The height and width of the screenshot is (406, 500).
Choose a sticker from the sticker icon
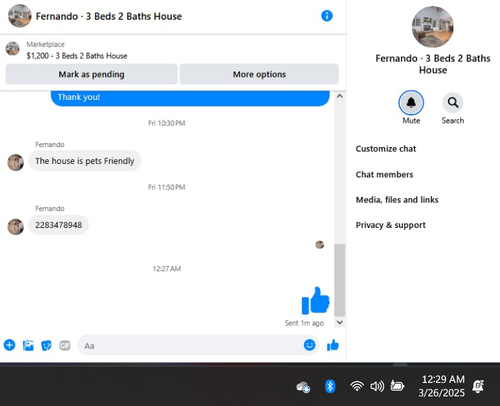(46, 345)
